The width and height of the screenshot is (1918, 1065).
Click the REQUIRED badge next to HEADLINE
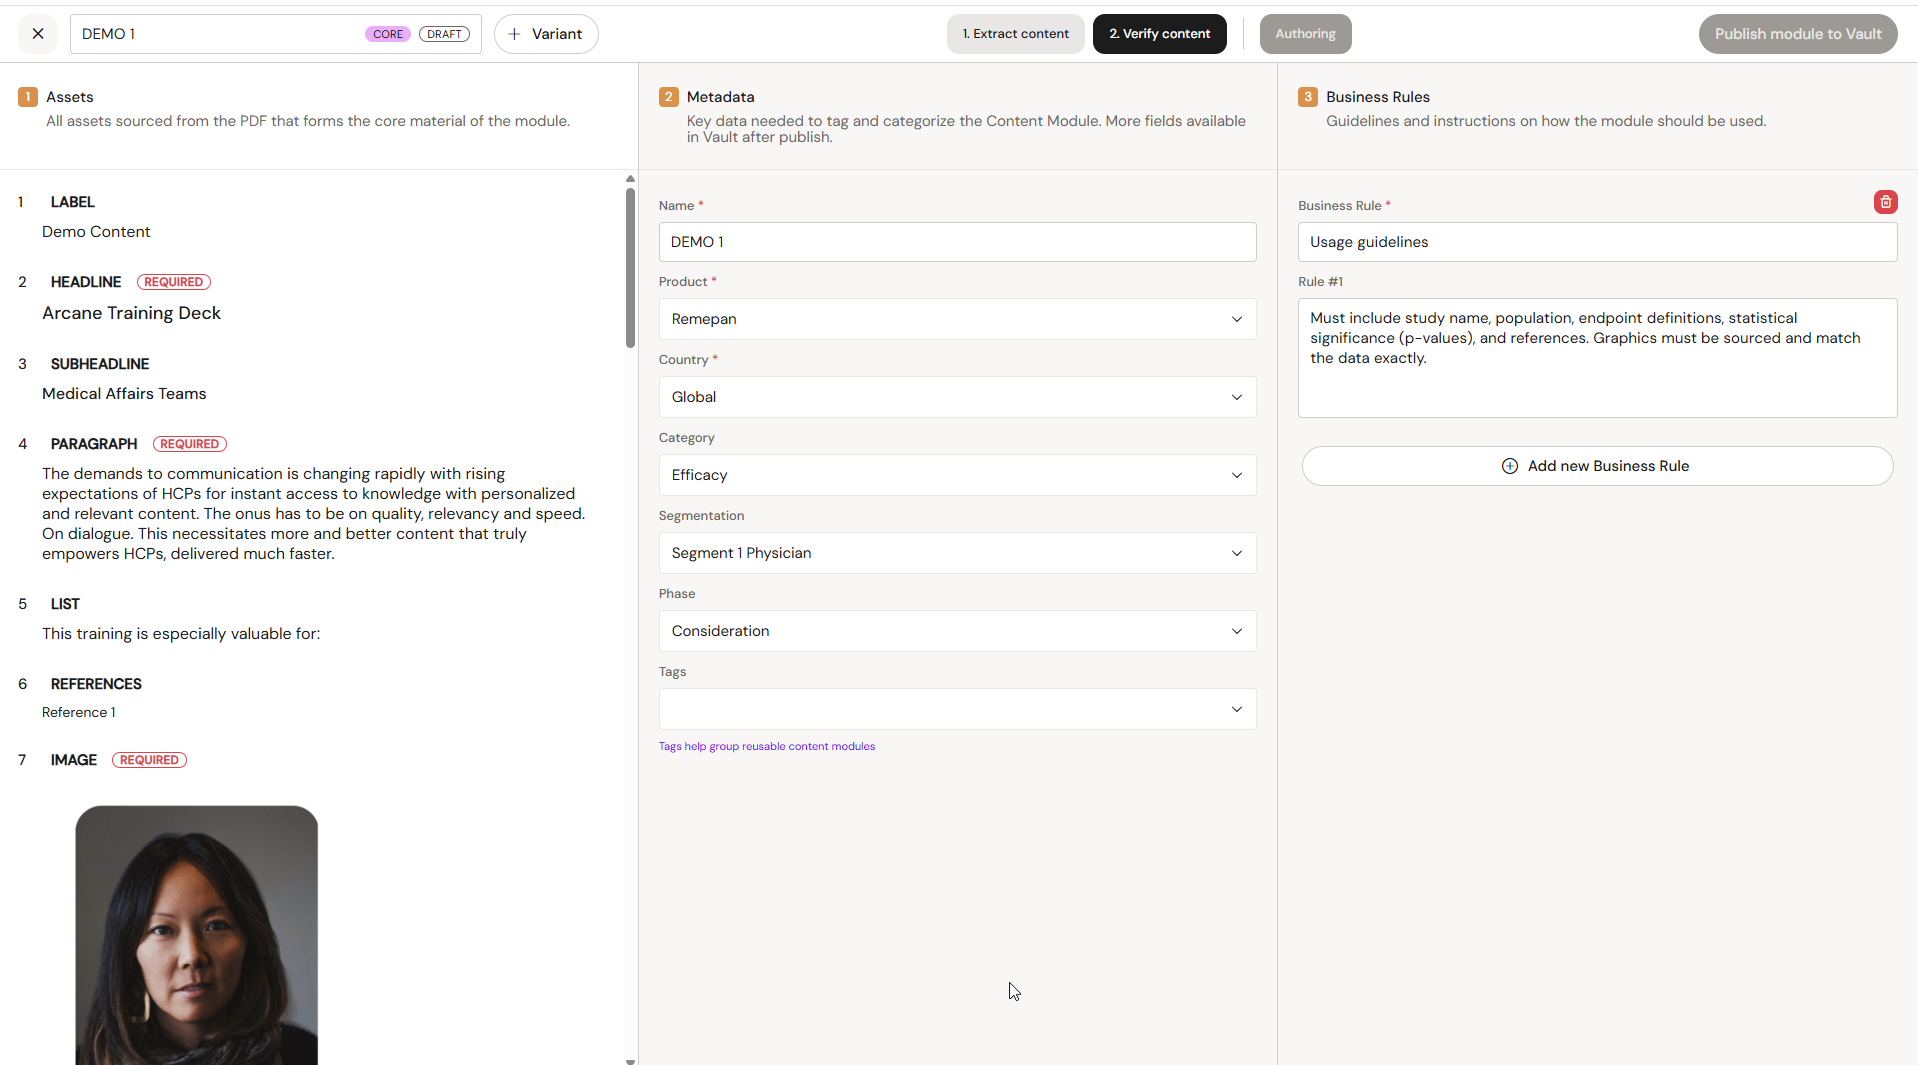click(x=174, y=282)
